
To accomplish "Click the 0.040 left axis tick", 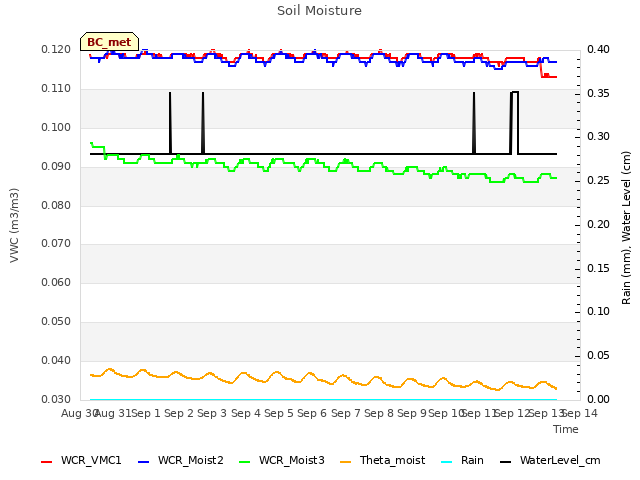I will (x=56, y=360).
